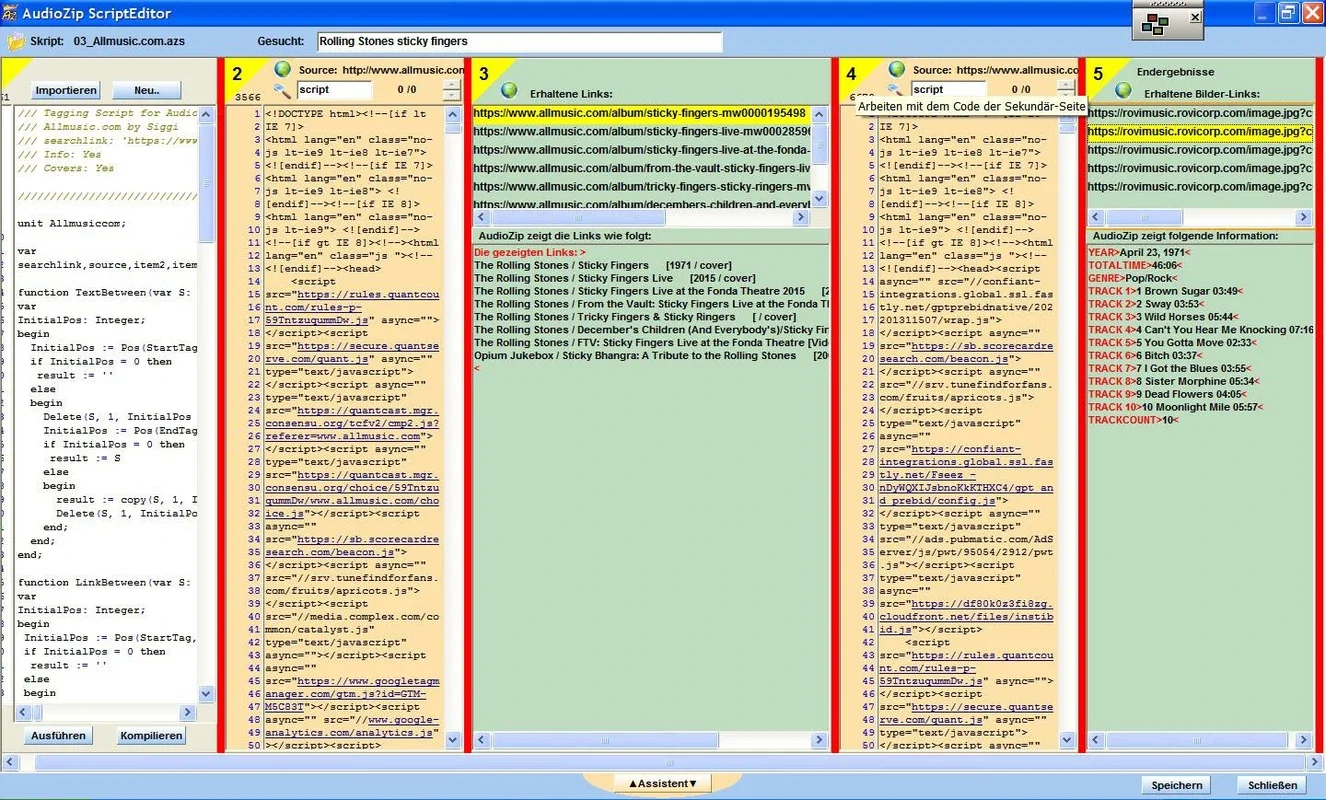This screenshot has height=800, width=1326.
Task: Click right arrow of script editor horizontal scrollbar
Action: (x=187, y=712)
